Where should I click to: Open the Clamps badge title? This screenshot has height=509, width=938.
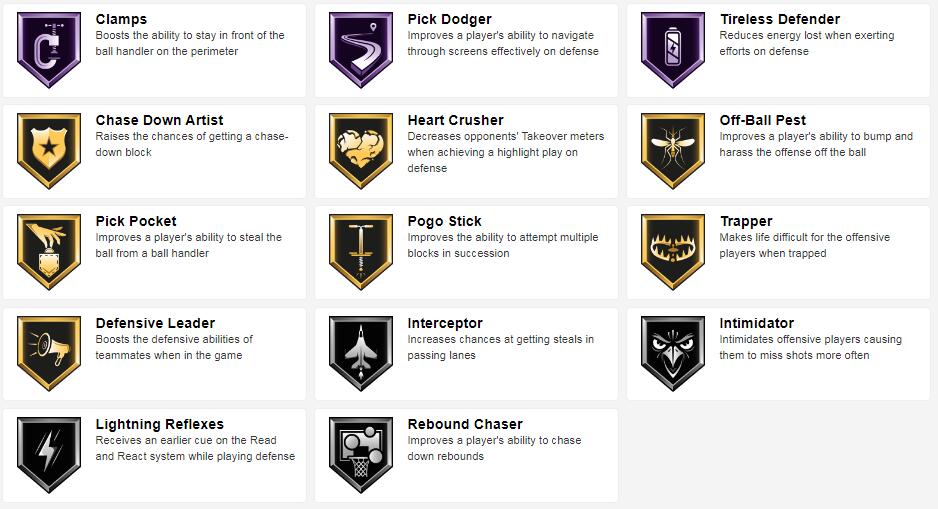tap(121, 19)
